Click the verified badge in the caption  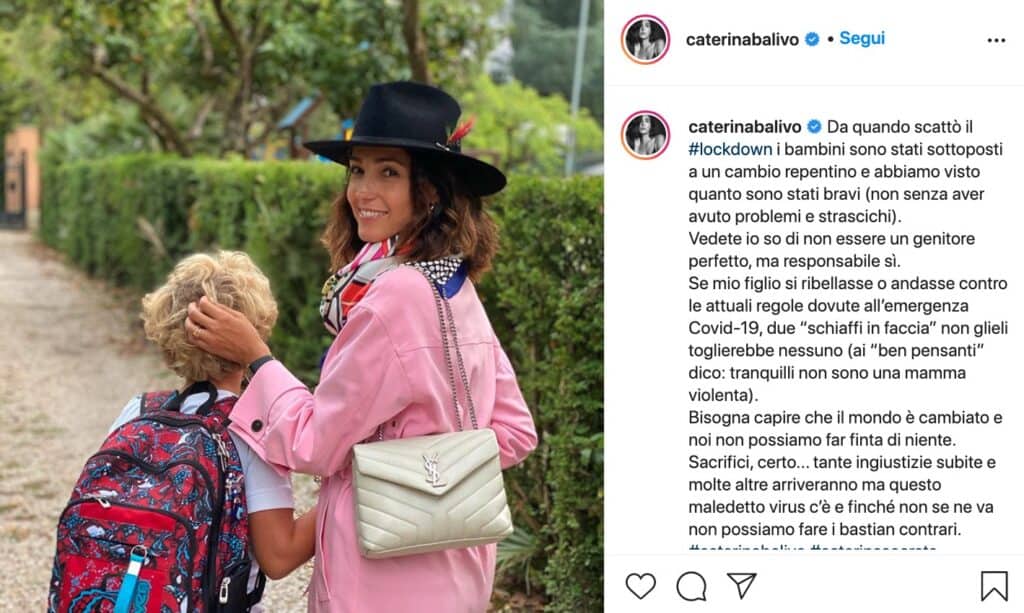click(814, 127)
